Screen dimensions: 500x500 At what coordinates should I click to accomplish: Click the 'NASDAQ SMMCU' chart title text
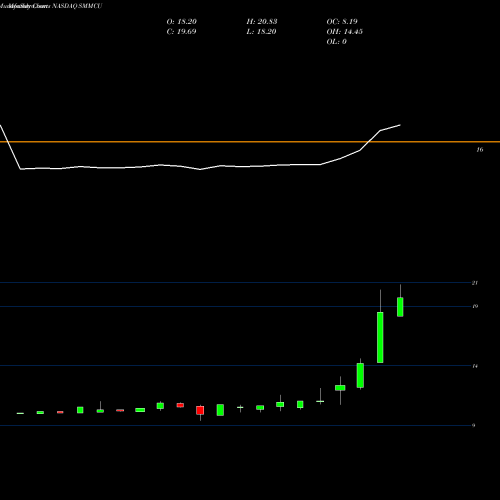(77, 6)
